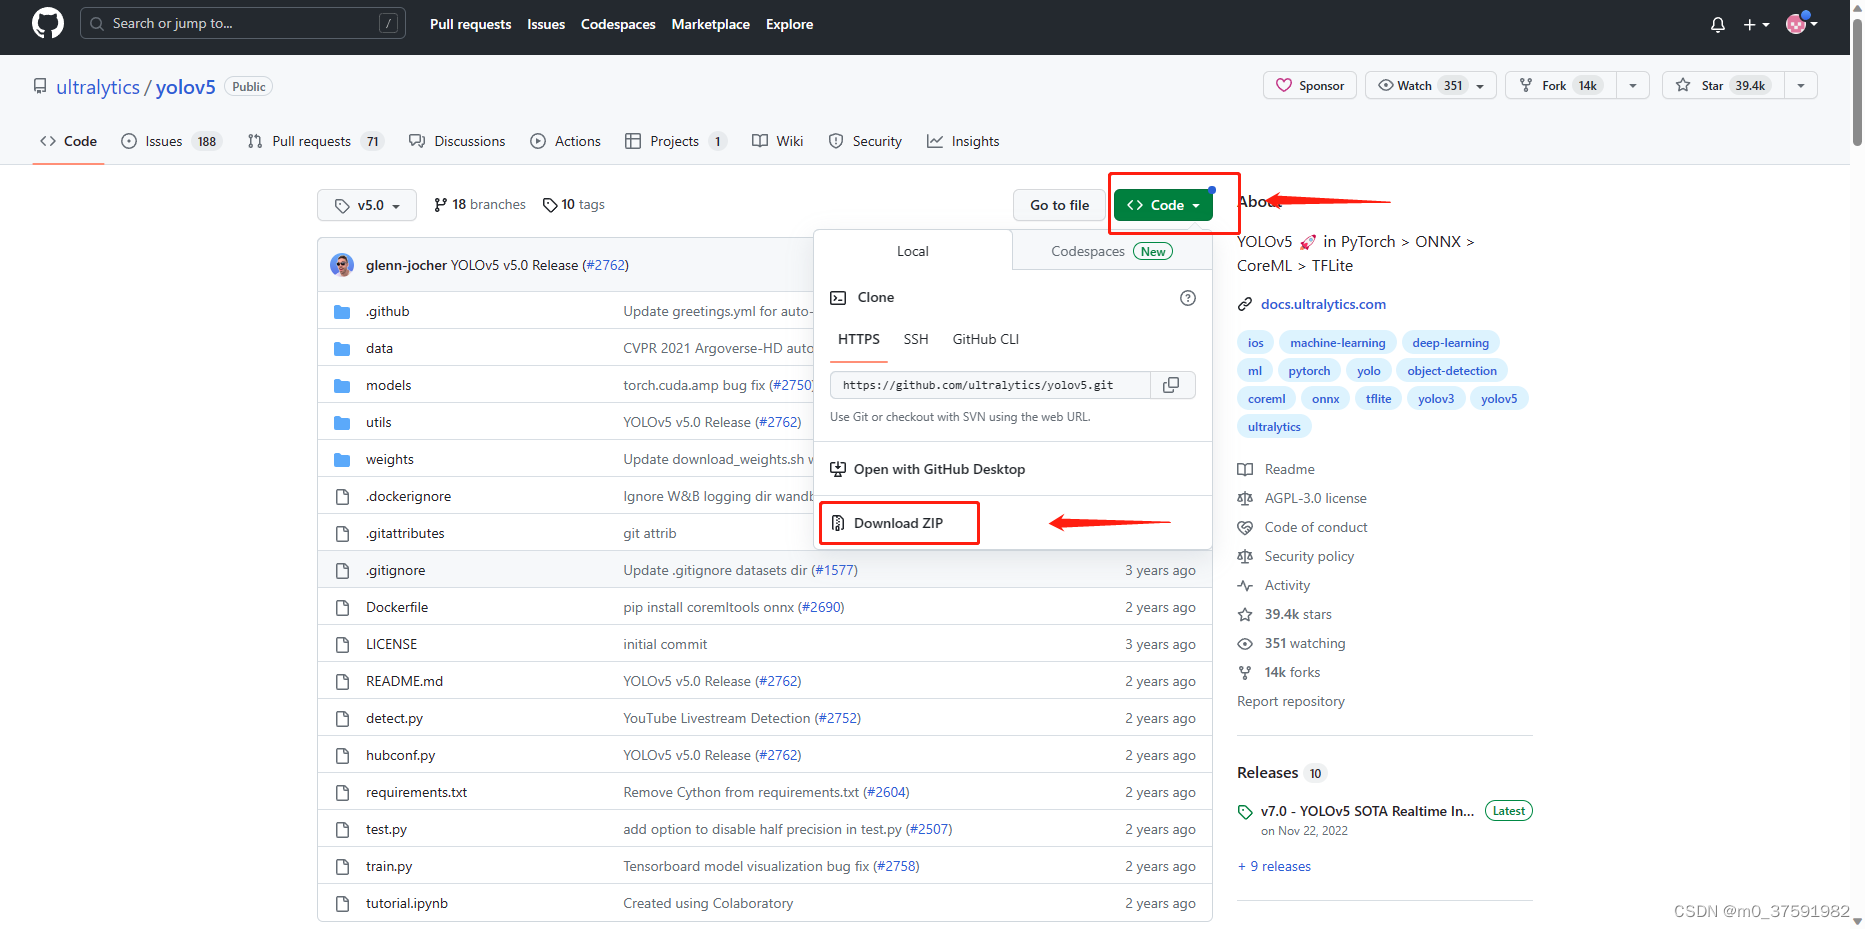The width and height of the screenshot is (1865, 929).
Task: Open the AGPL-3.0 license link
Action: click(1302, 499)
